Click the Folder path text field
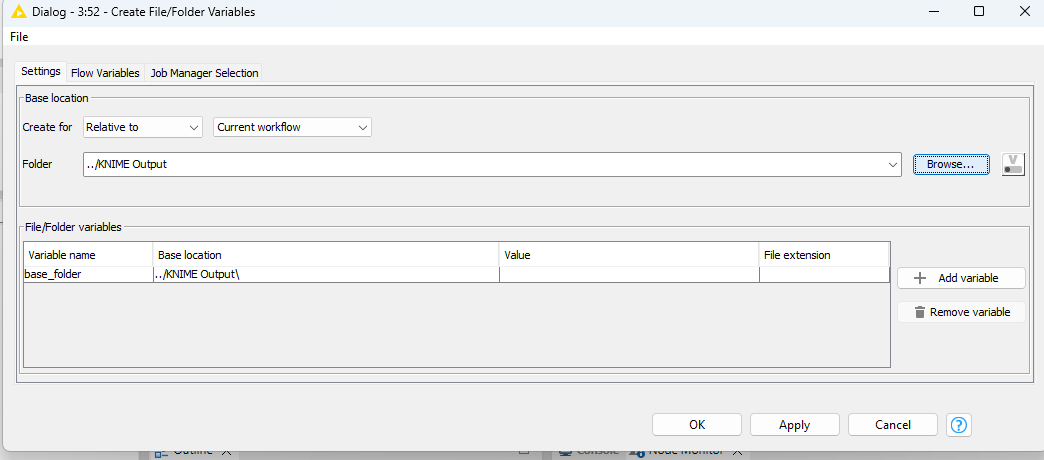The height and width of the screenshot is (460, 1044). click(x=480, y=164)
